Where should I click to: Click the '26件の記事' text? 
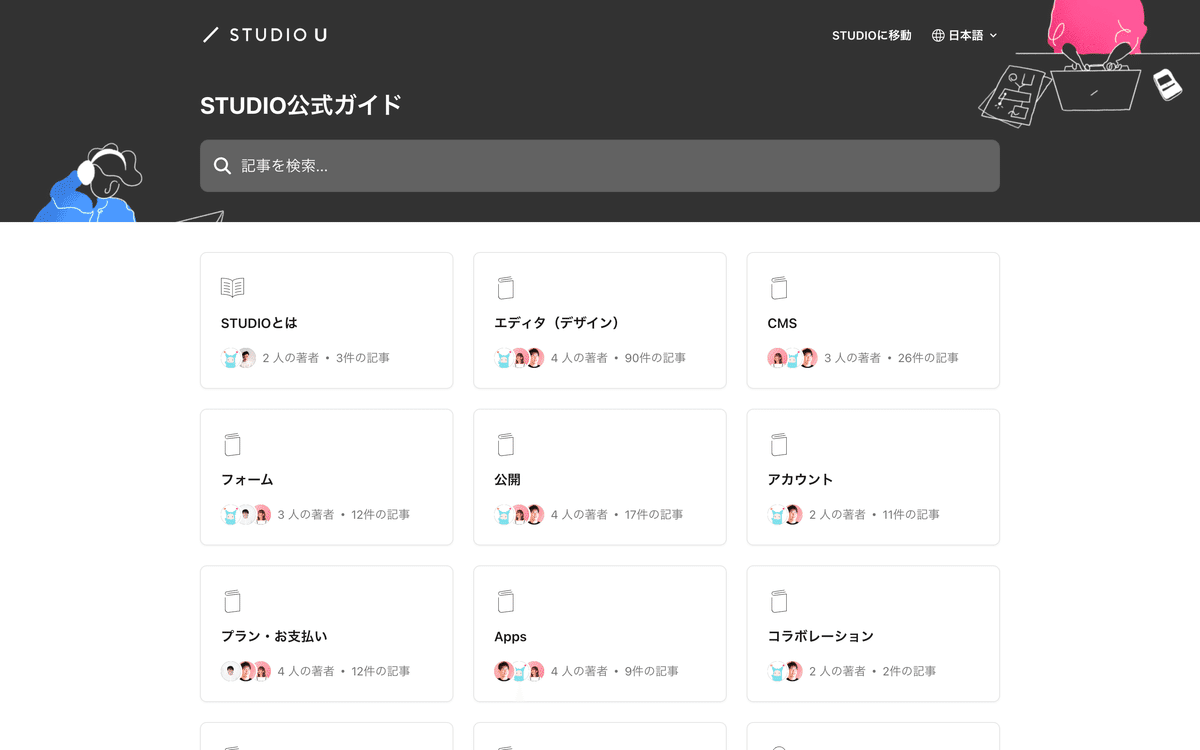click(928, 358)
